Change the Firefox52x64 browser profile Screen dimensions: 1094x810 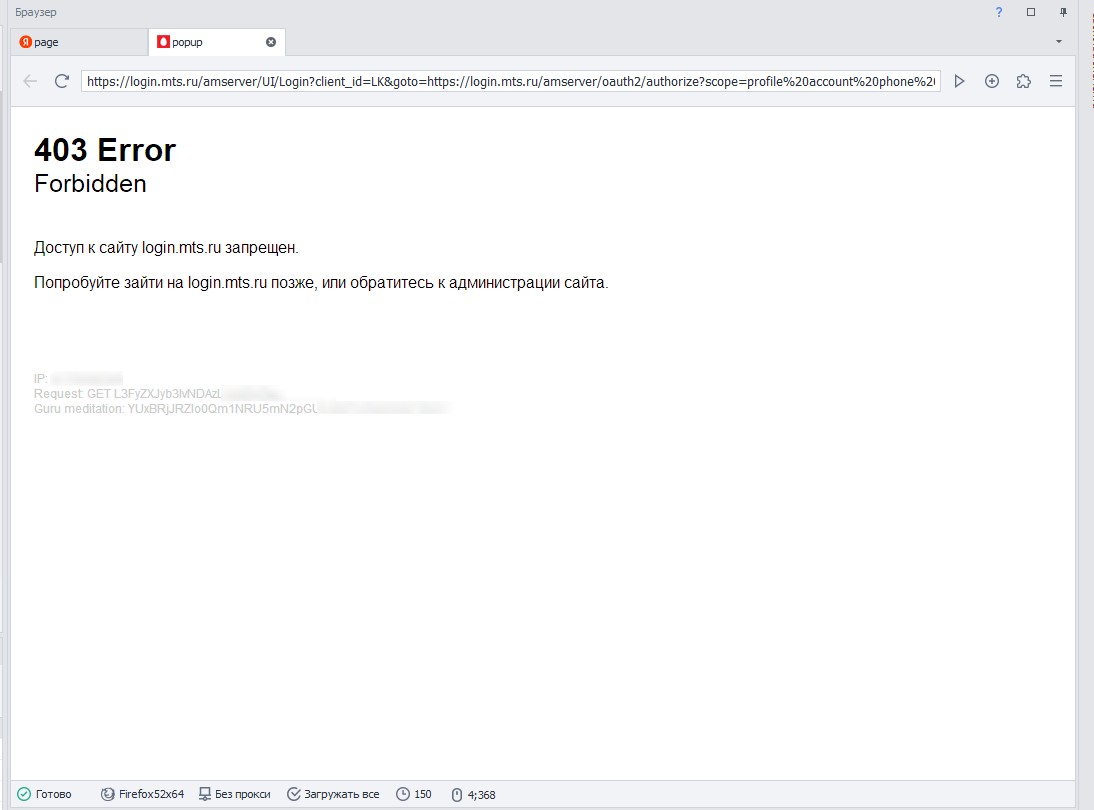point(142,794)
